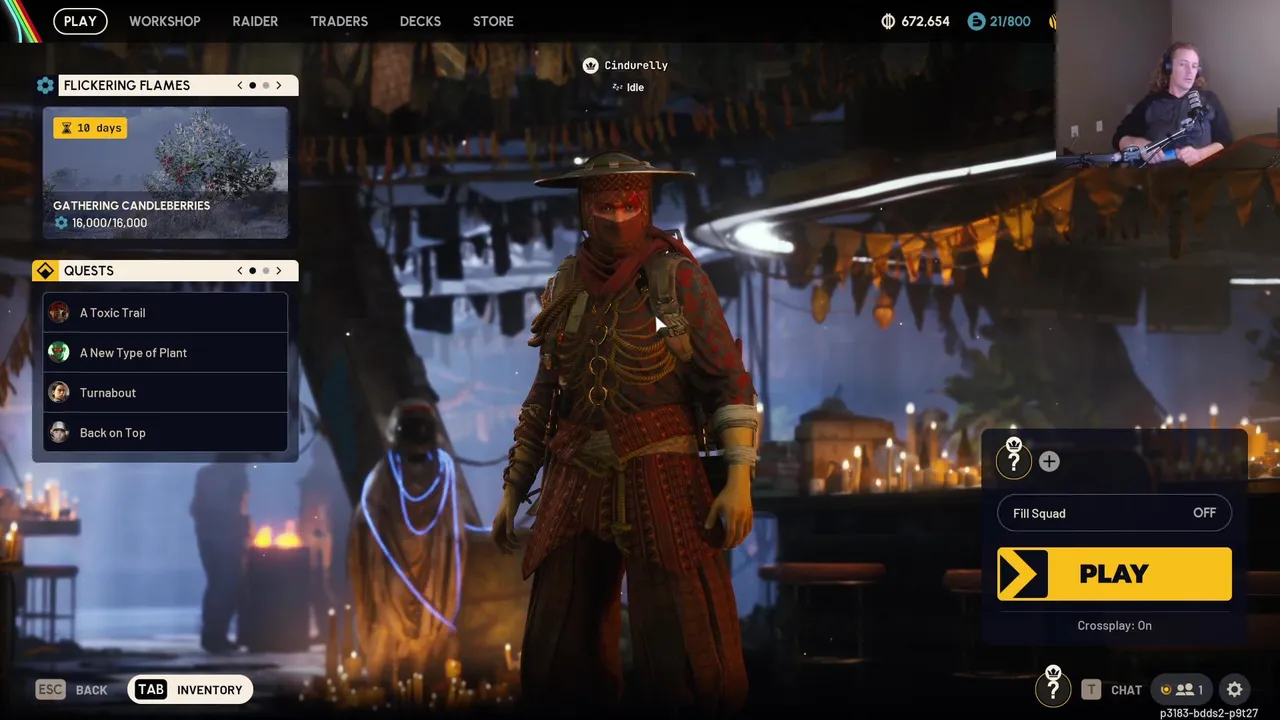Image resolution: width=1280 pixels, height=720 pixels.
Task: Select first page dot in Quests header
Action: coord(252,271)
